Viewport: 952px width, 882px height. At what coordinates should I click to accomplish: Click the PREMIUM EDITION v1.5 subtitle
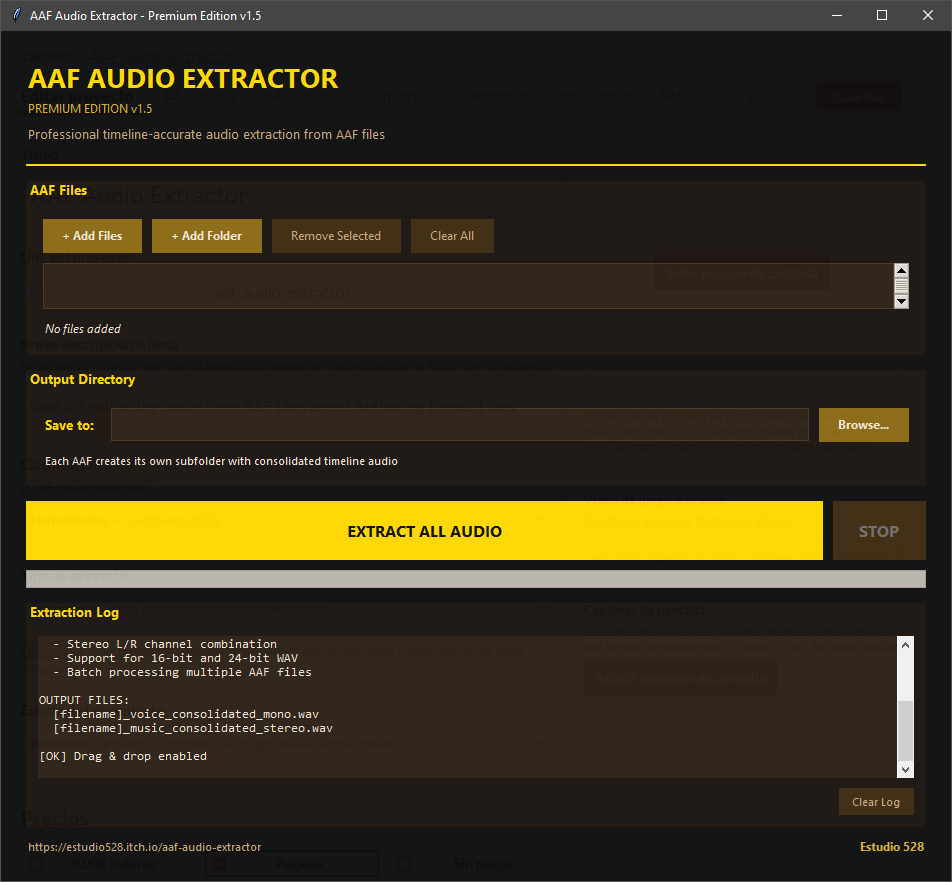pyautogui.click(x=90, y=109)
